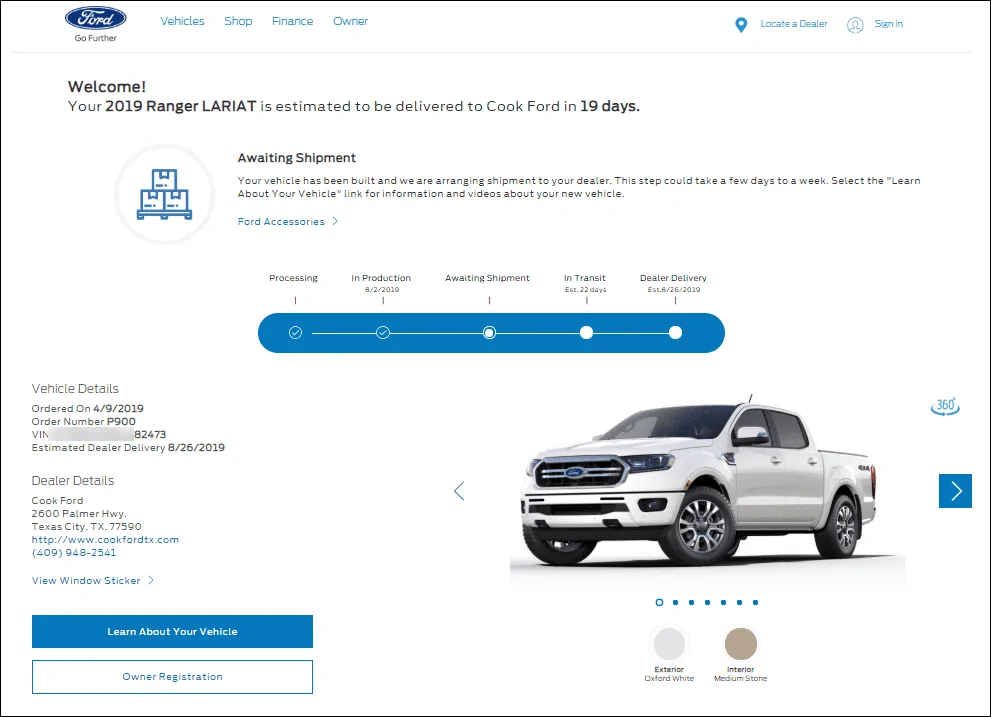The width and height of the screenshot is (991, 717).
Task: Click the Medium Stone interior swatch
Action: (x=741, y=644)
